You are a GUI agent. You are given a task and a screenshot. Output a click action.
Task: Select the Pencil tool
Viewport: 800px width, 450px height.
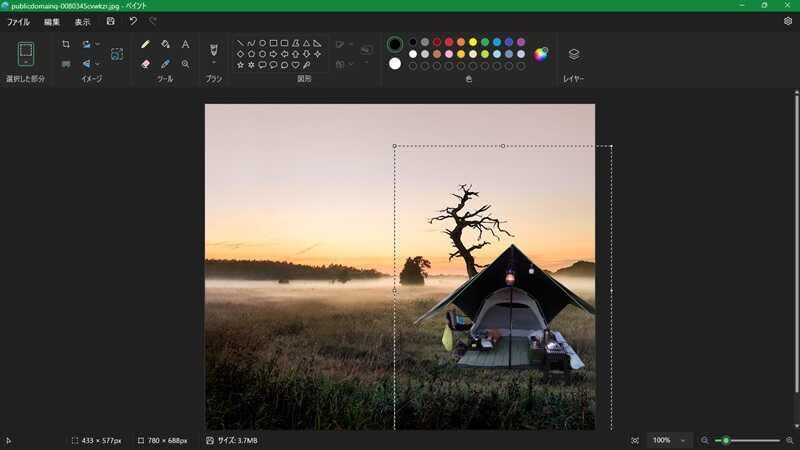click(145, 45)
